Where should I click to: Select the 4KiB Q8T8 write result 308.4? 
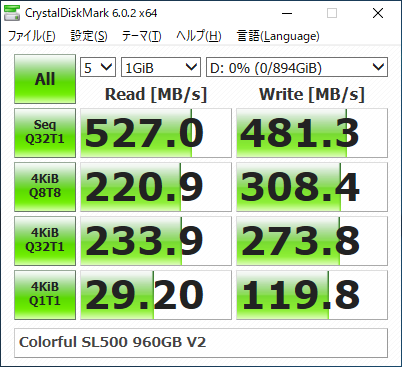click(x=312, y=187)
